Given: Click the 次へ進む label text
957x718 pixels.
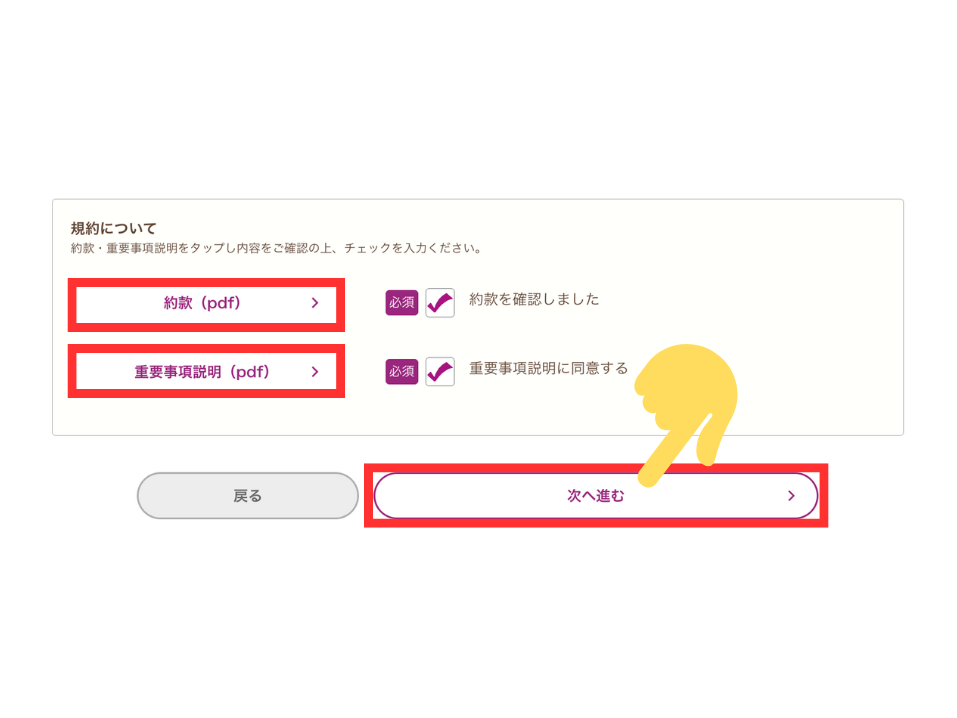Looking at the screenshot, I should 596,496.
